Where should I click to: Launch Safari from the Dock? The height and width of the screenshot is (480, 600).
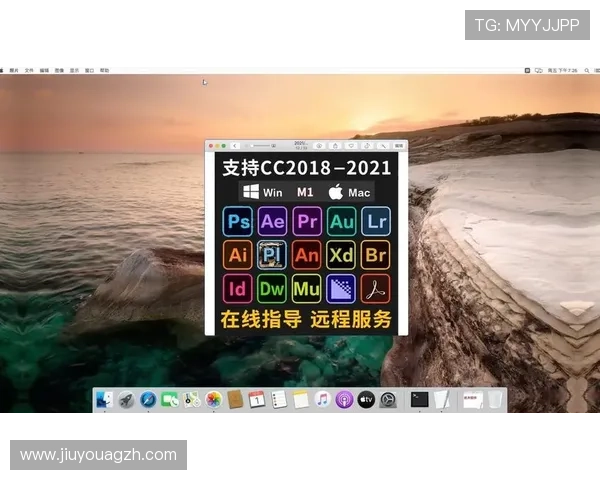click(x=148, y=400)
